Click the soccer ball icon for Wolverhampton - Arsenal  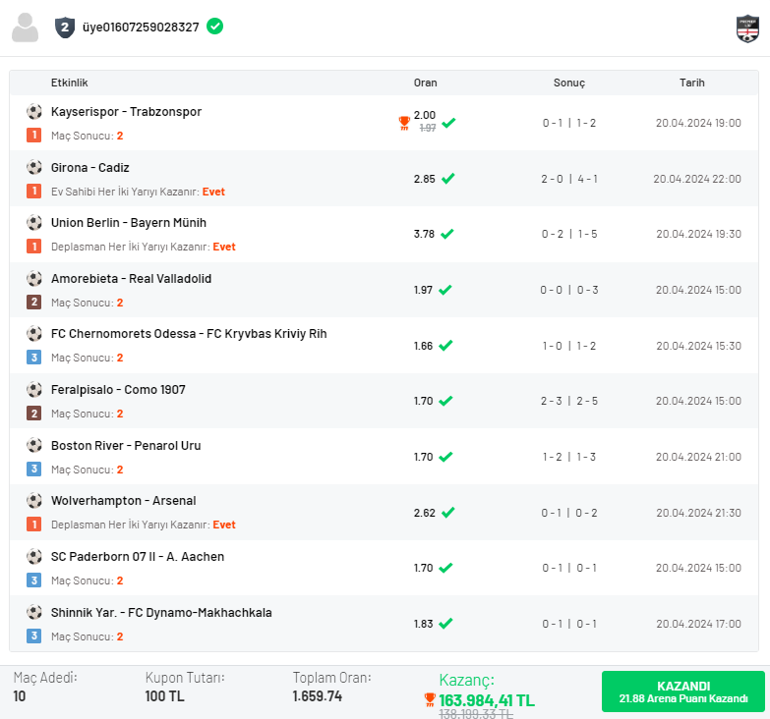tap(34, 501)
